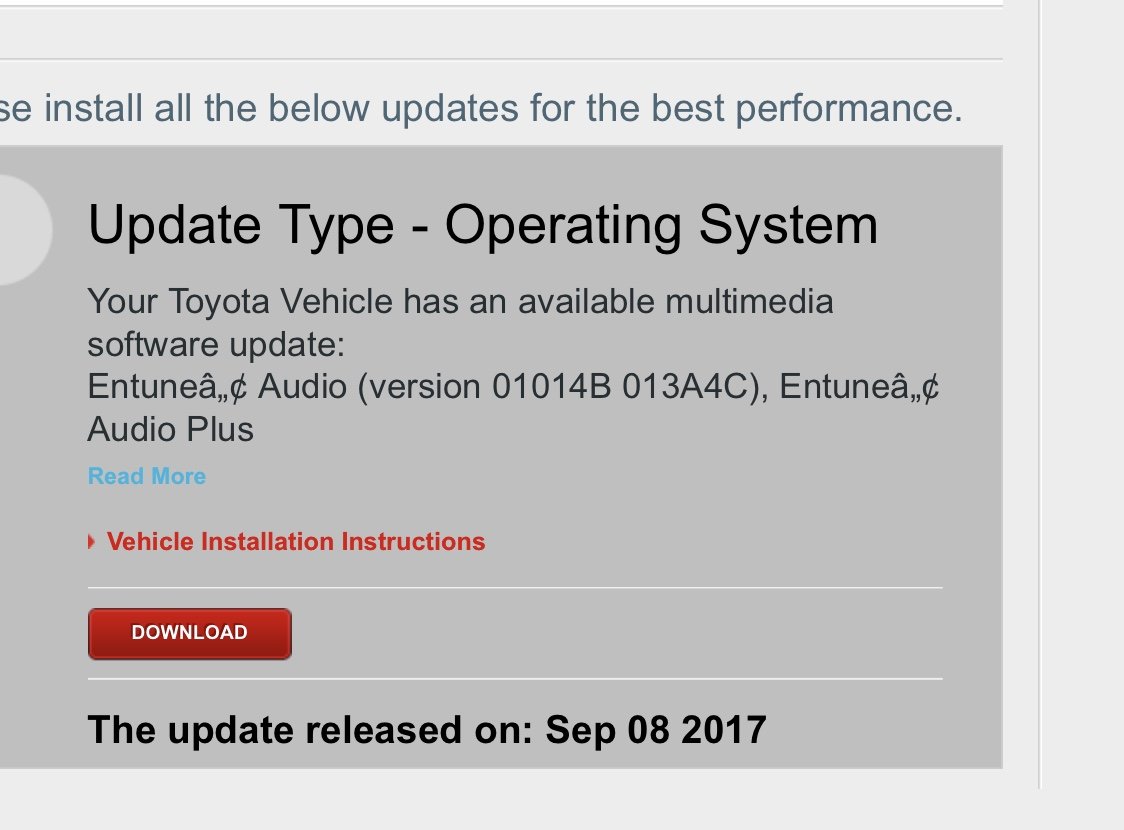The height and width of the screenshot is (830, 1124).
Task: Open Vehicle Installation Instructions link text
Action: pos(296,541)
